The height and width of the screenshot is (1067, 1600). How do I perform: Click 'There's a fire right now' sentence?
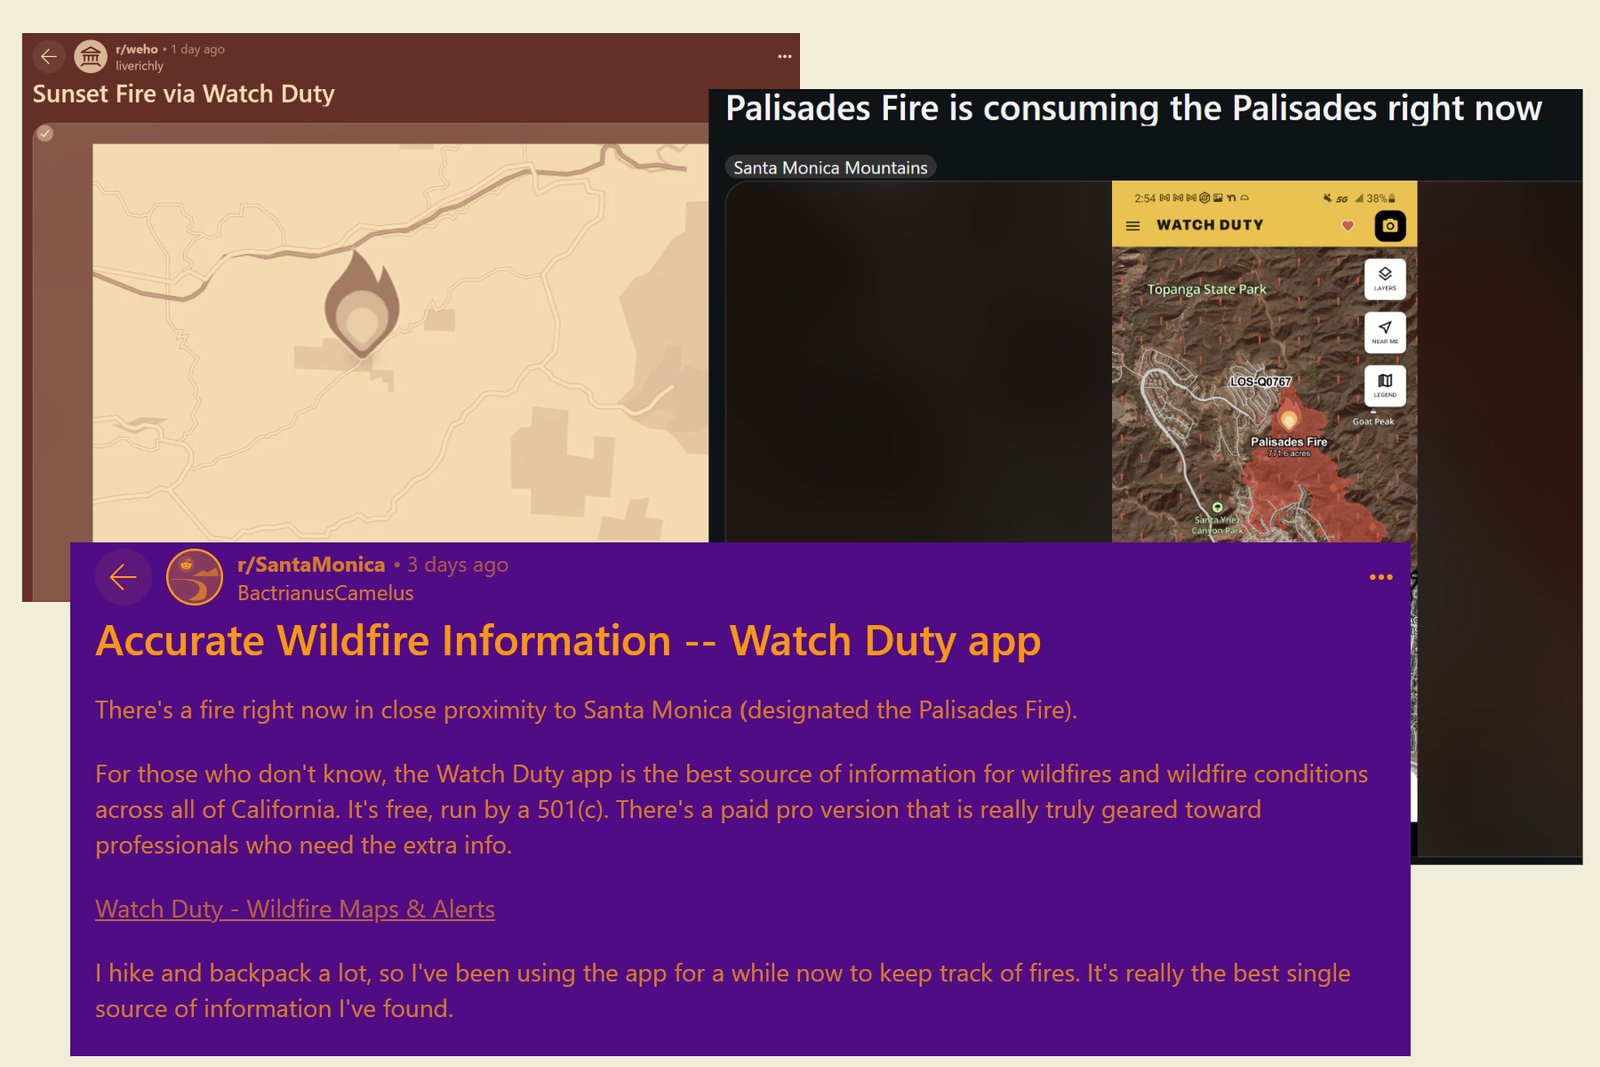(x=586, y=710)
